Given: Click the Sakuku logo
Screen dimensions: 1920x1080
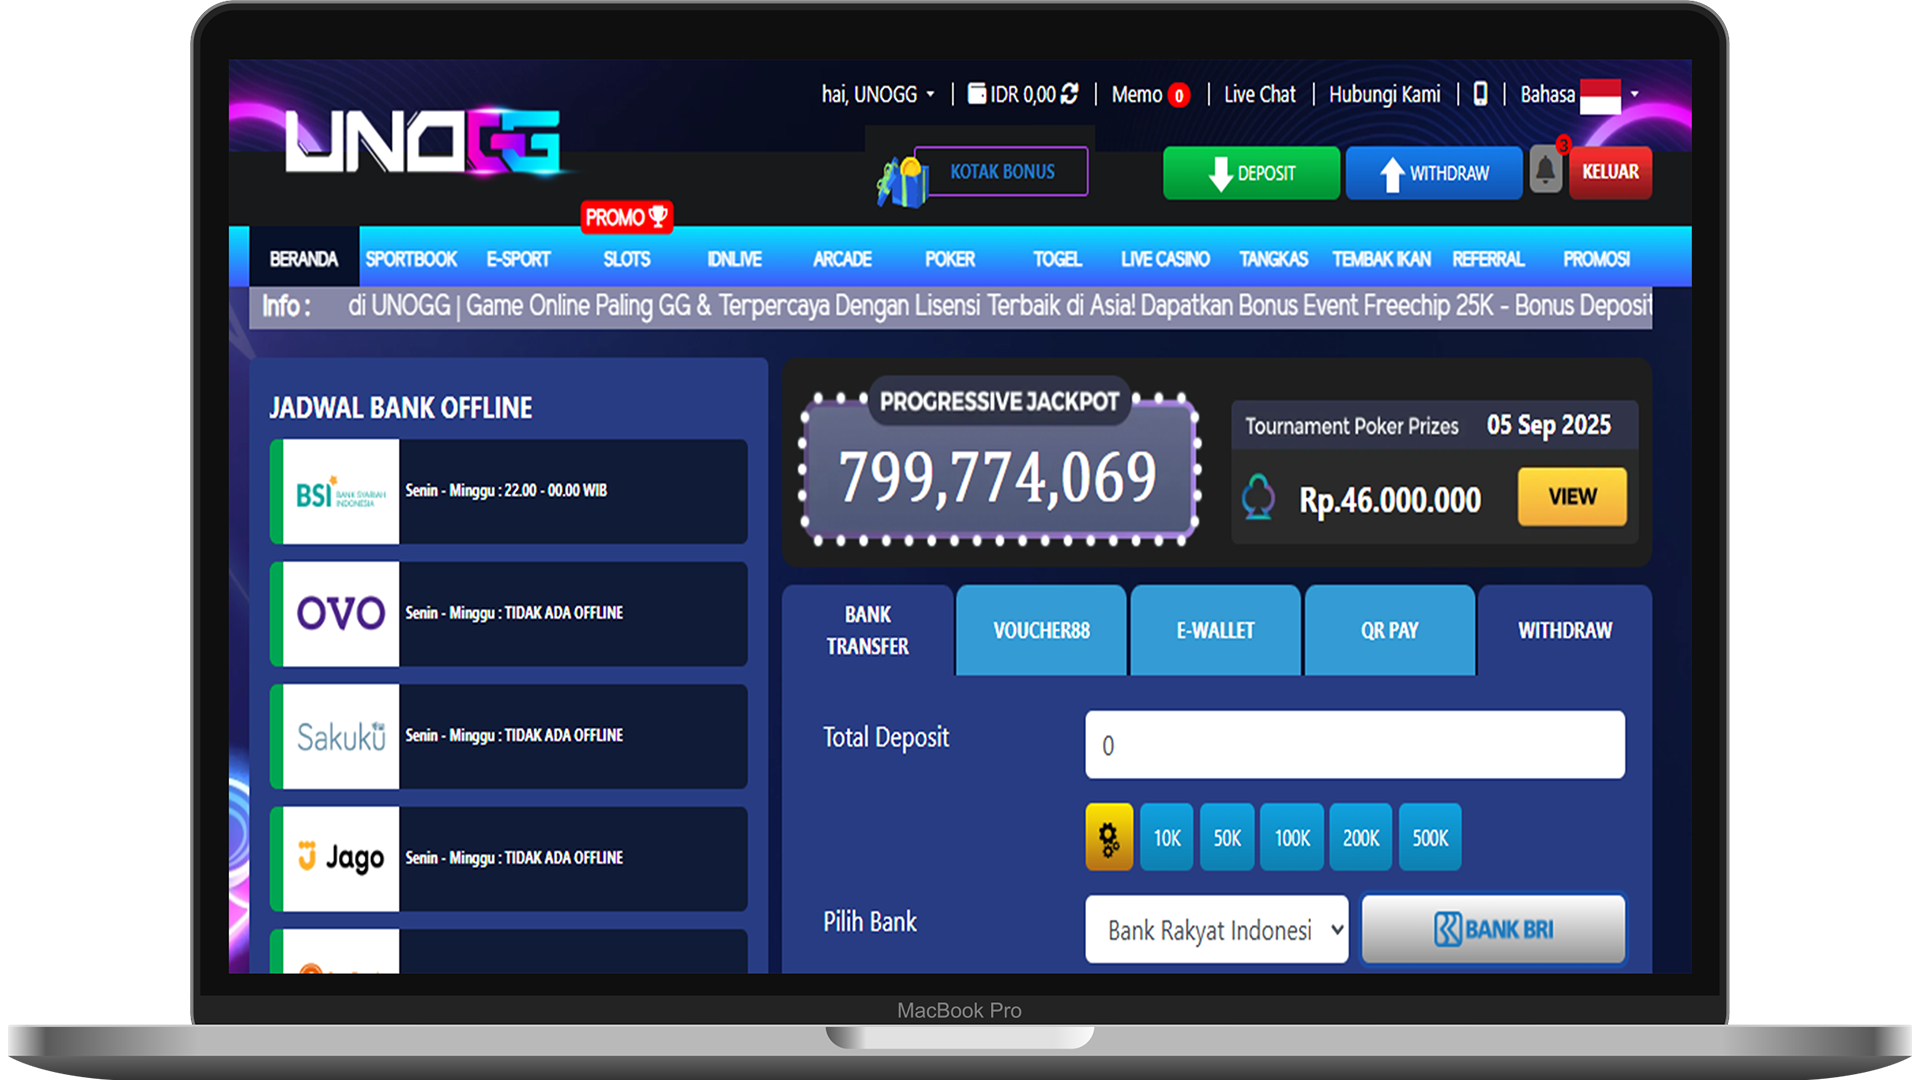Looking at the screenshot, I should pyautogui.click(x=340, y=737).
